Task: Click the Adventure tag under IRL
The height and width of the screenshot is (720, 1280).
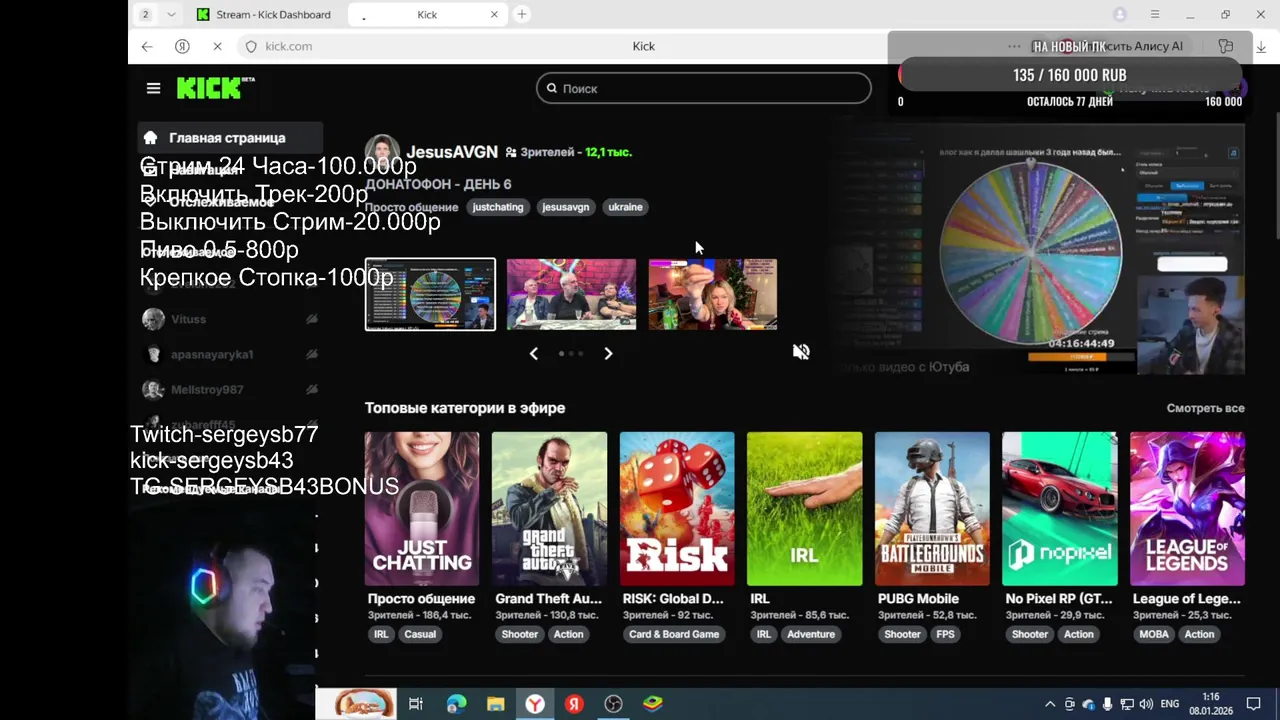Action: [x=811, y=634]
